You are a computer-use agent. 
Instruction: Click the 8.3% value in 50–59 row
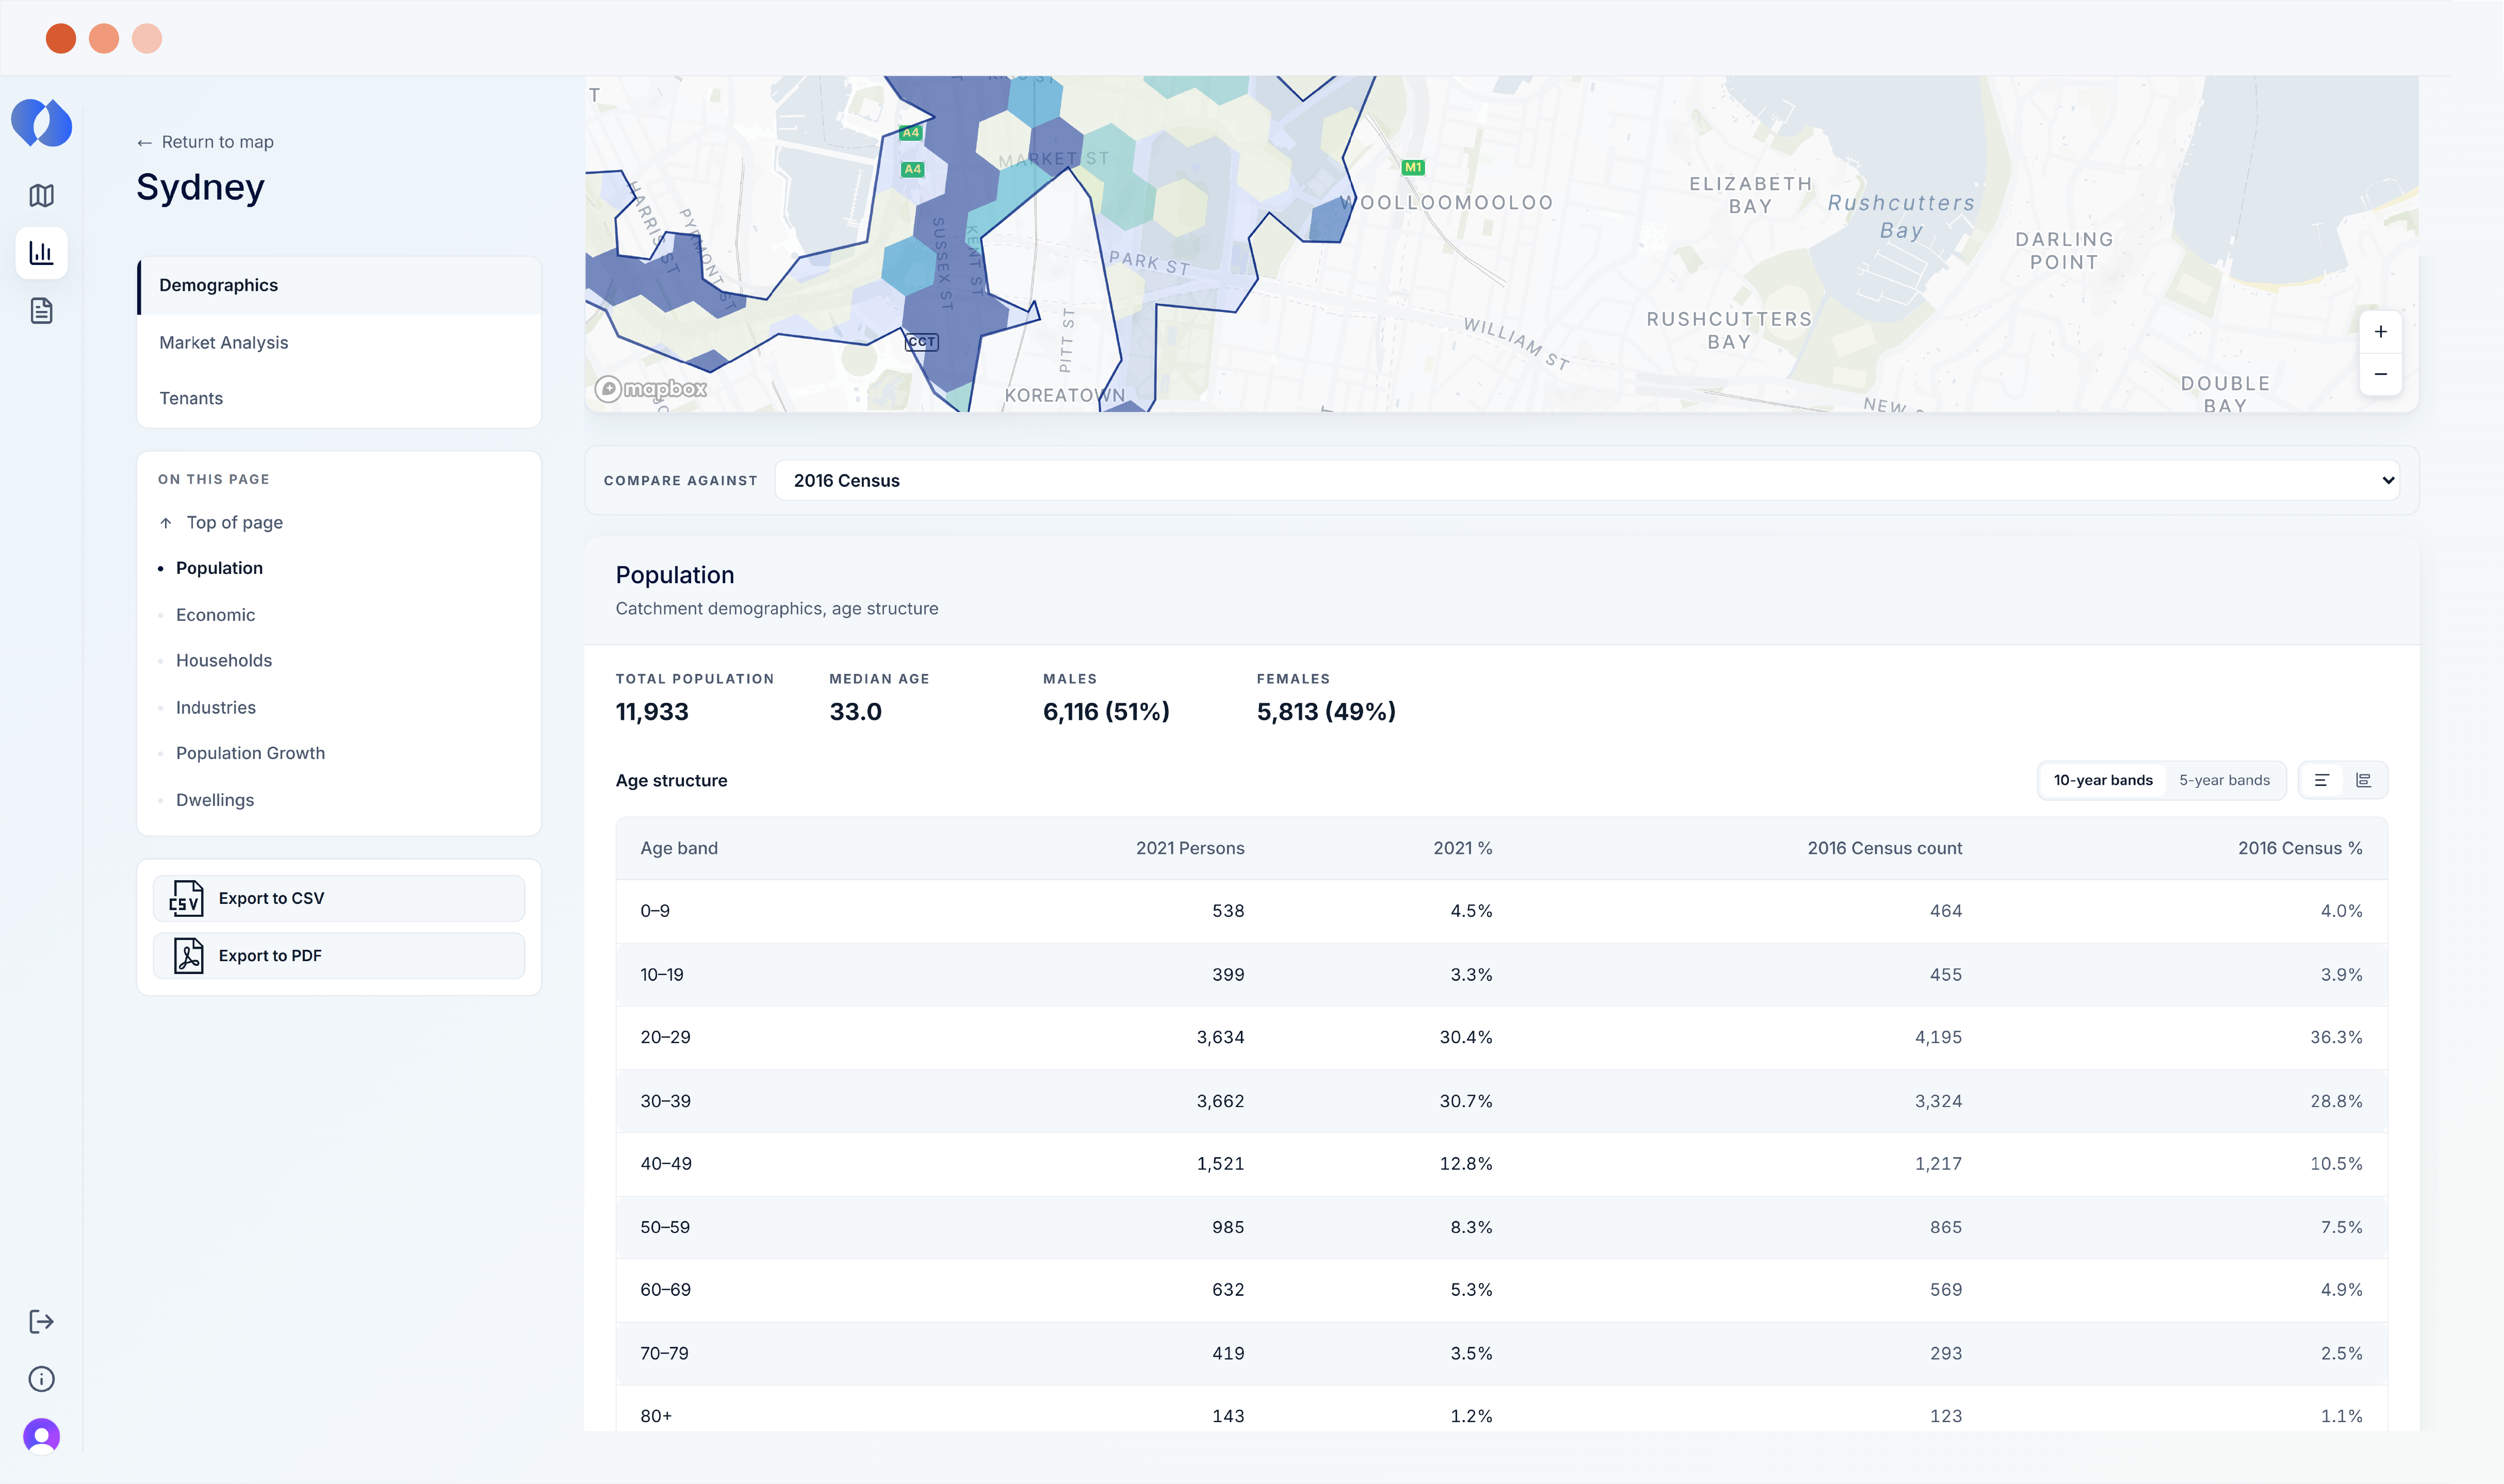1471,1227
